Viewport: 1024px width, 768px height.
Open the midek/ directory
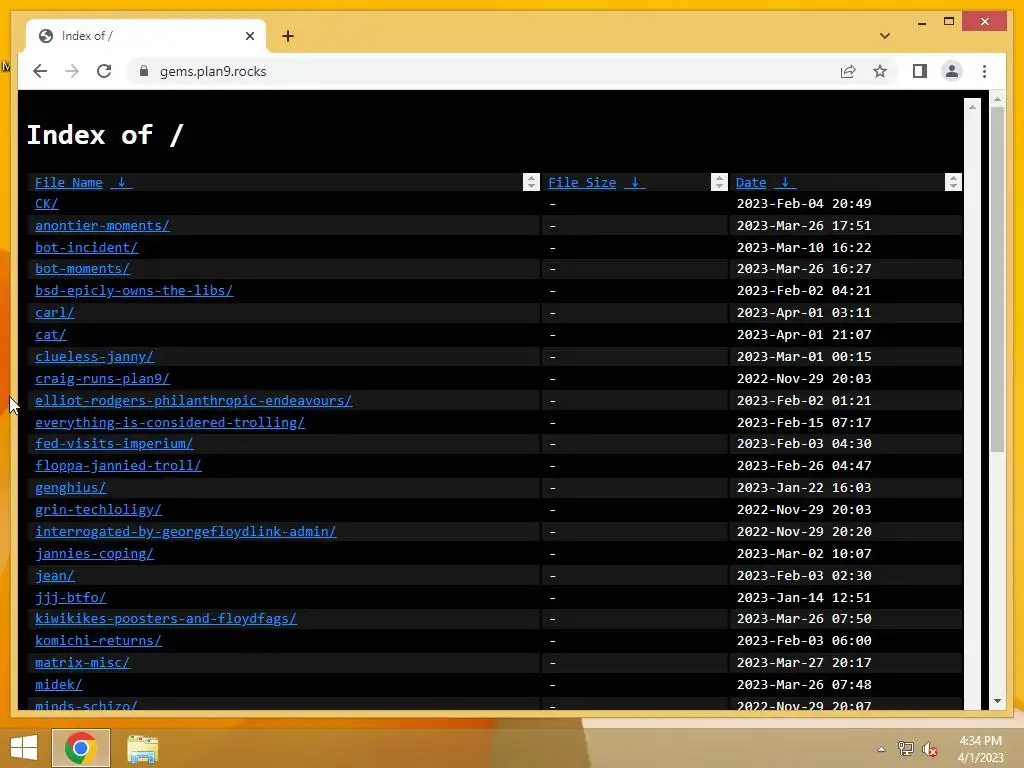[x=59, y=685]
